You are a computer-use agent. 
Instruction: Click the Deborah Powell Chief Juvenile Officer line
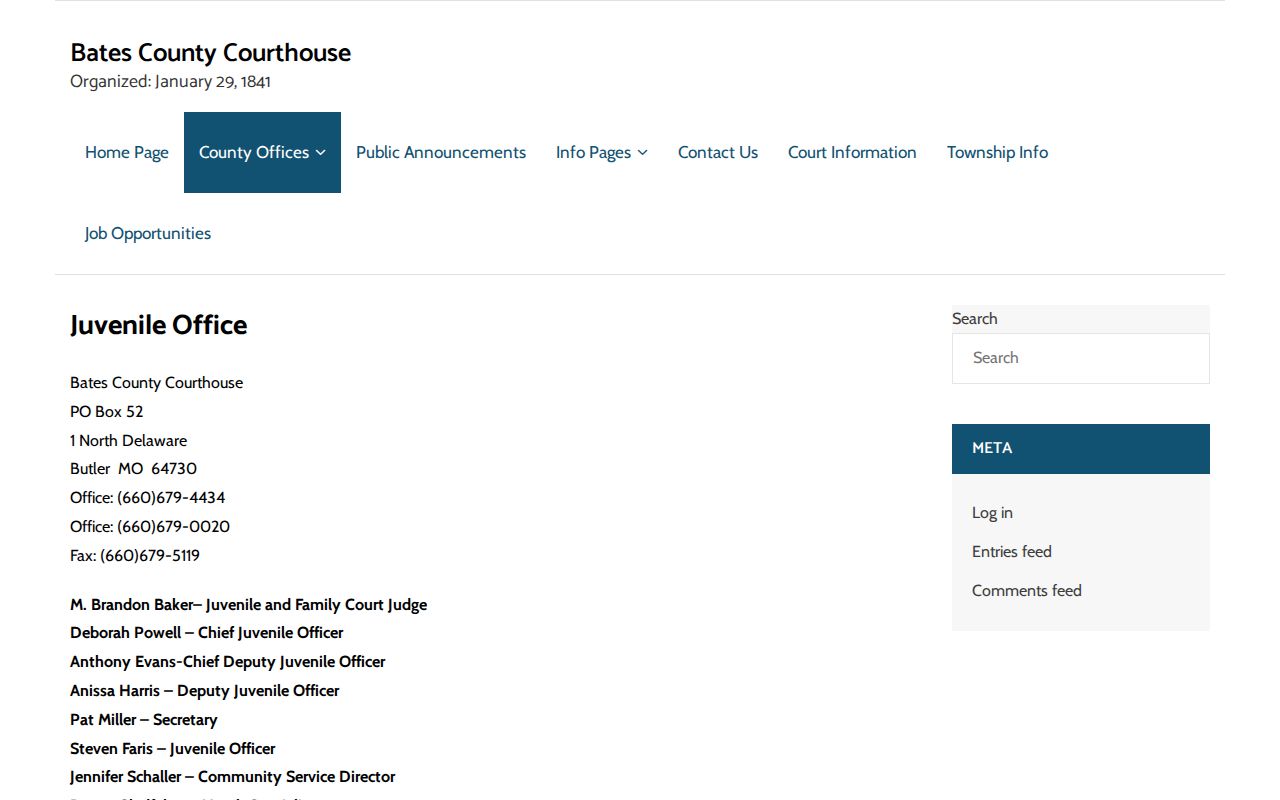tap(207, 633)
